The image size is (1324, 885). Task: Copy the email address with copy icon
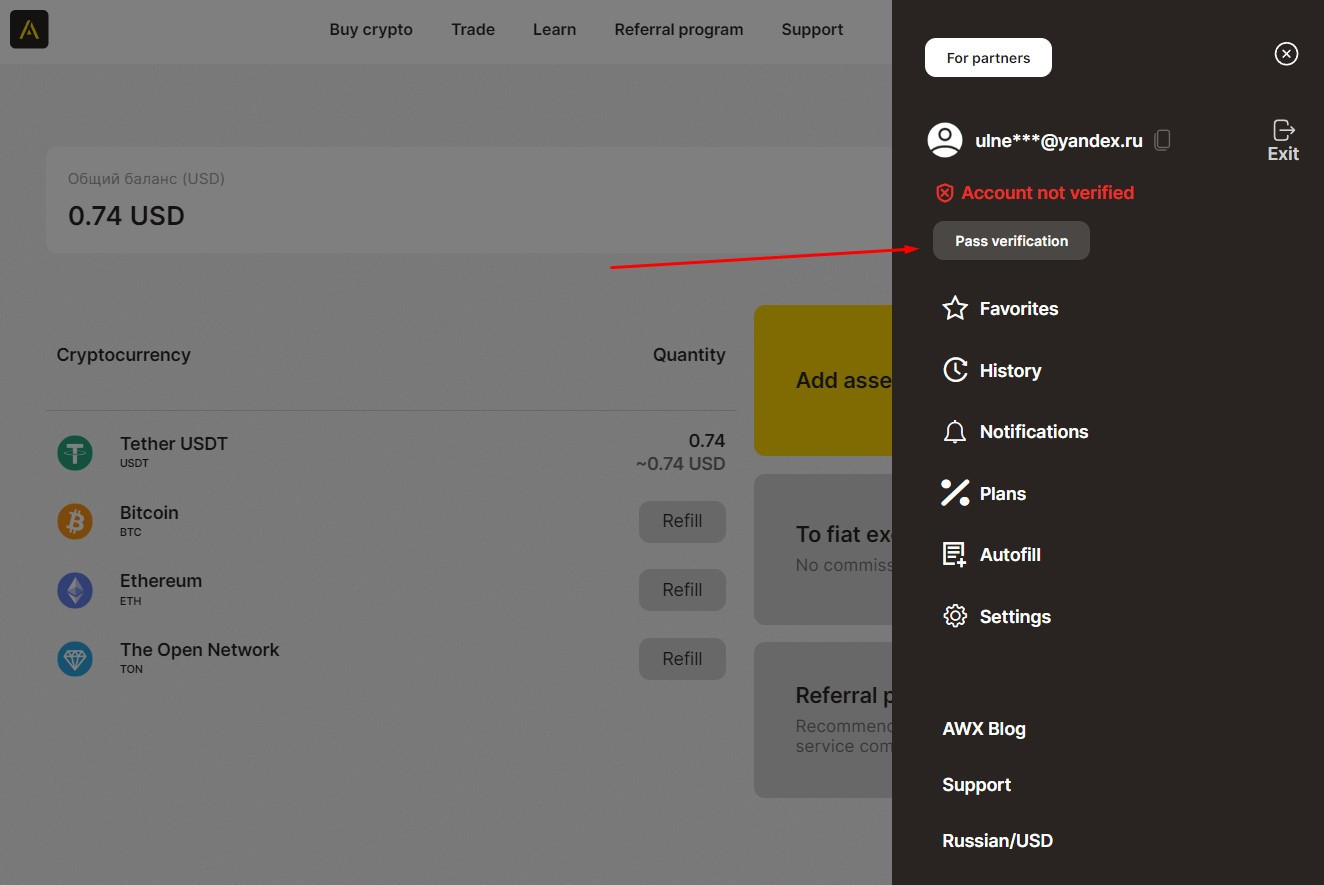tap(1162, 141)
